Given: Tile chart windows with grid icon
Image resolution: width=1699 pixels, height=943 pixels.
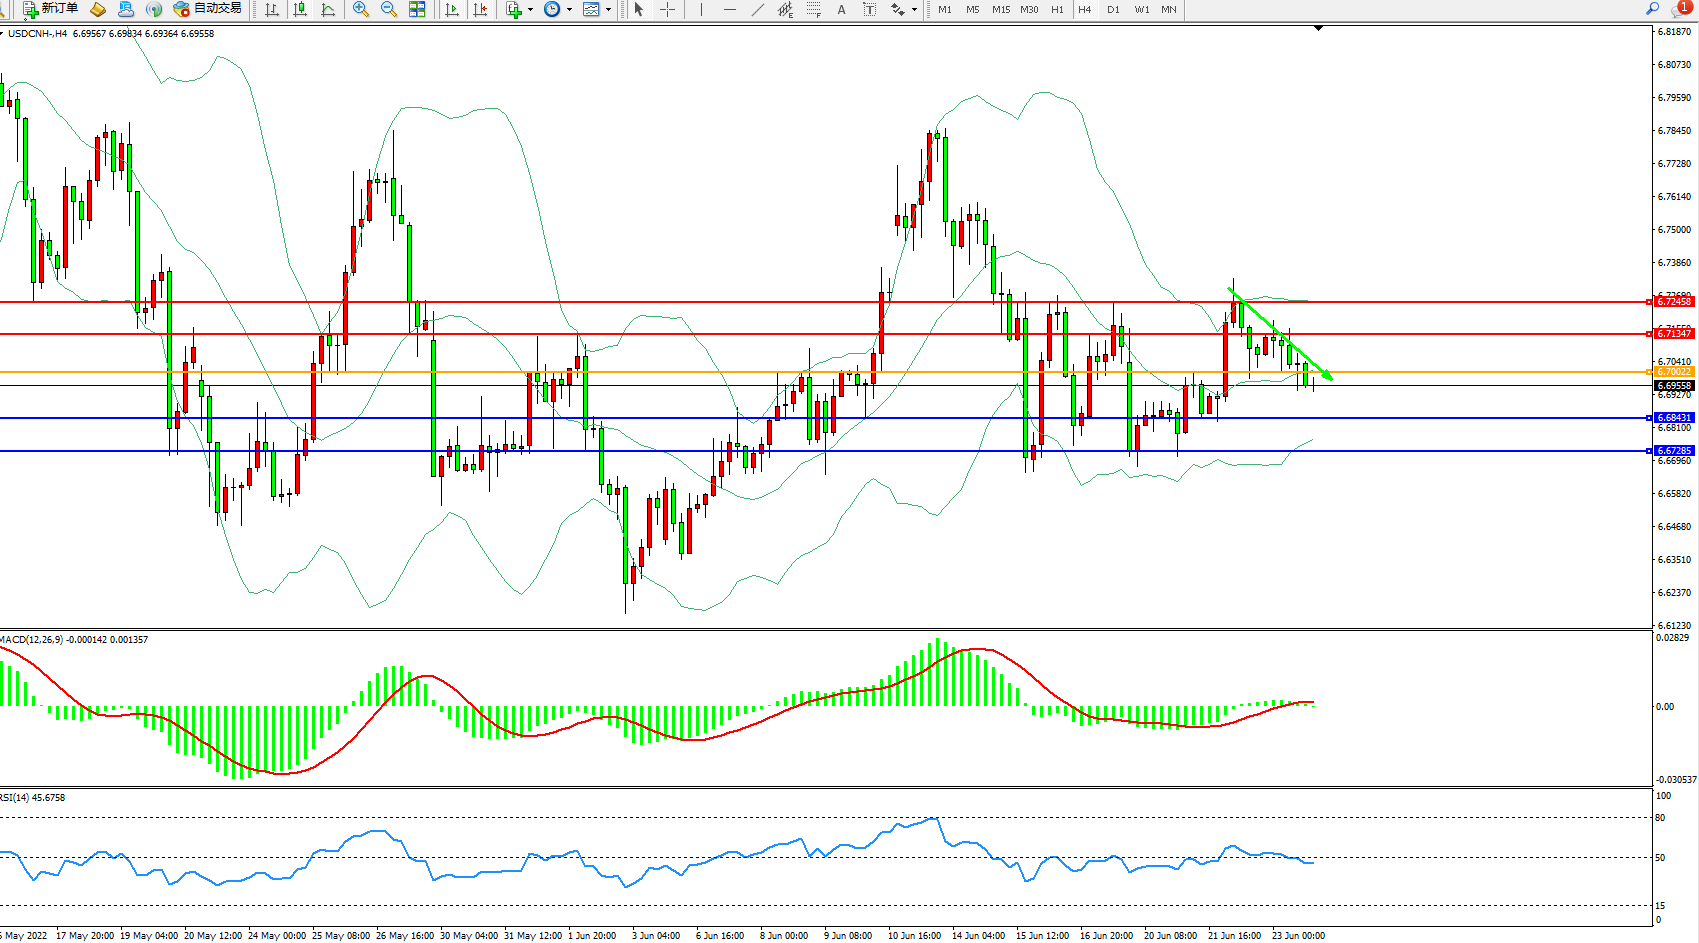Looking at the screenshot, I should point(417,9).
